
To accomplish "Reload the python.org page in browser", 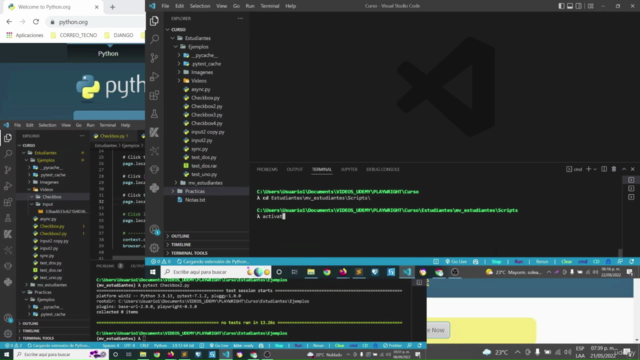I will click(x=36, y=22).
